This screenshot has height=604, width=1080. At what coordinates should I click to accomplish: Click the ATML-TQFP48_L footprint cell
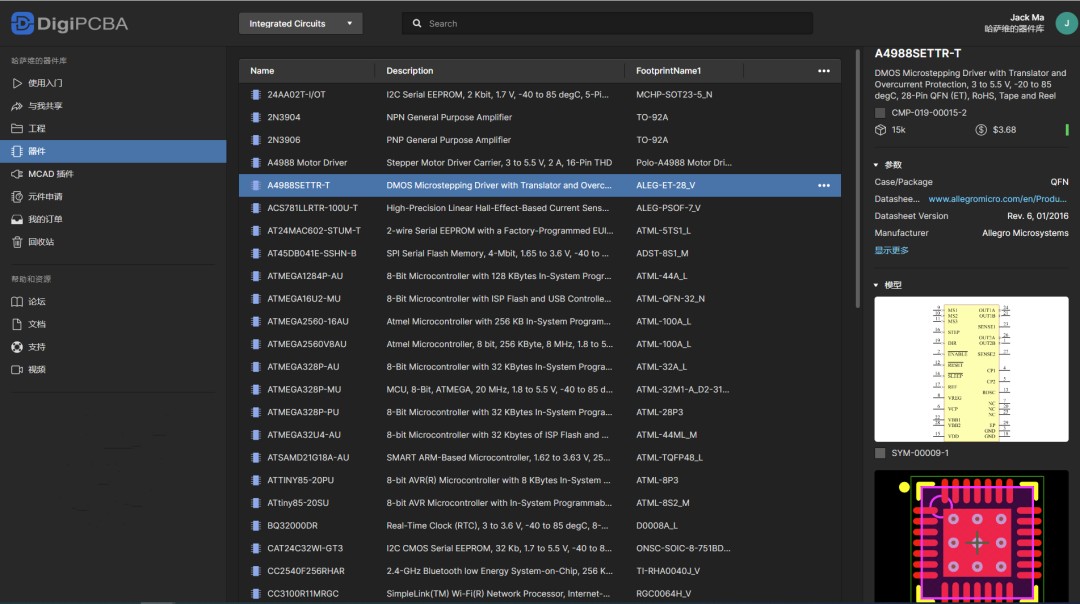click(x=669, y=458)
